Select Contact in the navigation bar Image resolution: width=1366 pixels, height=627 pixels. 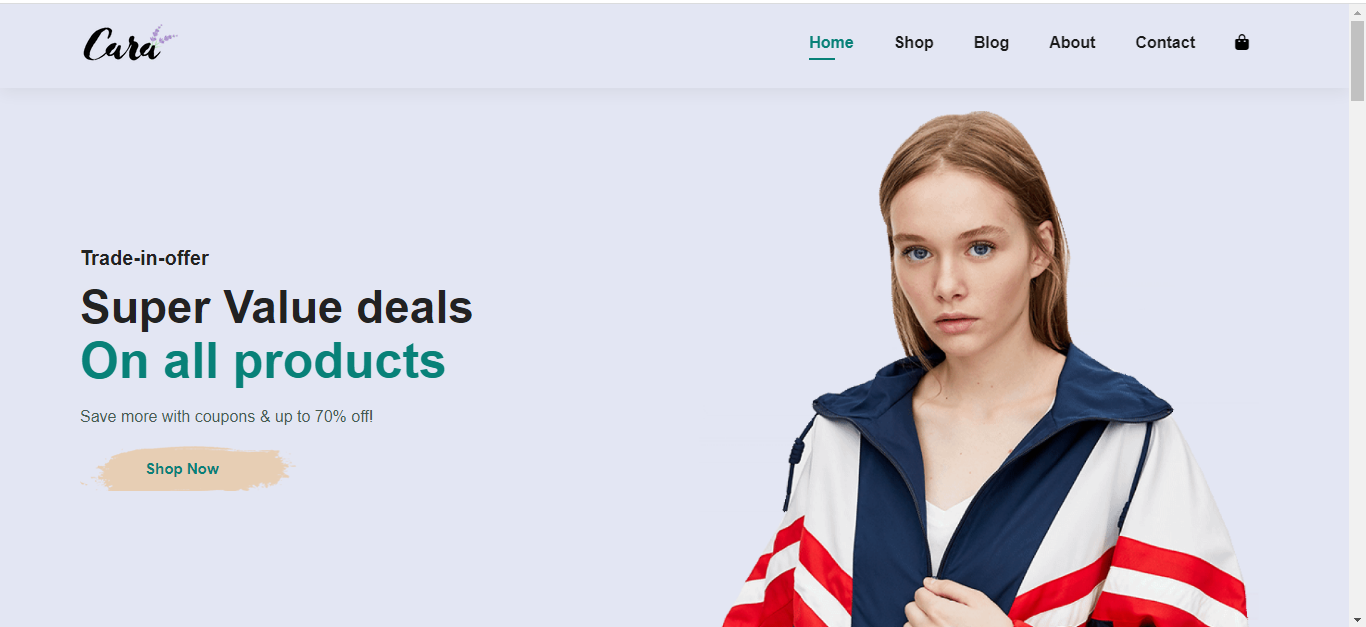[1165, 42]
